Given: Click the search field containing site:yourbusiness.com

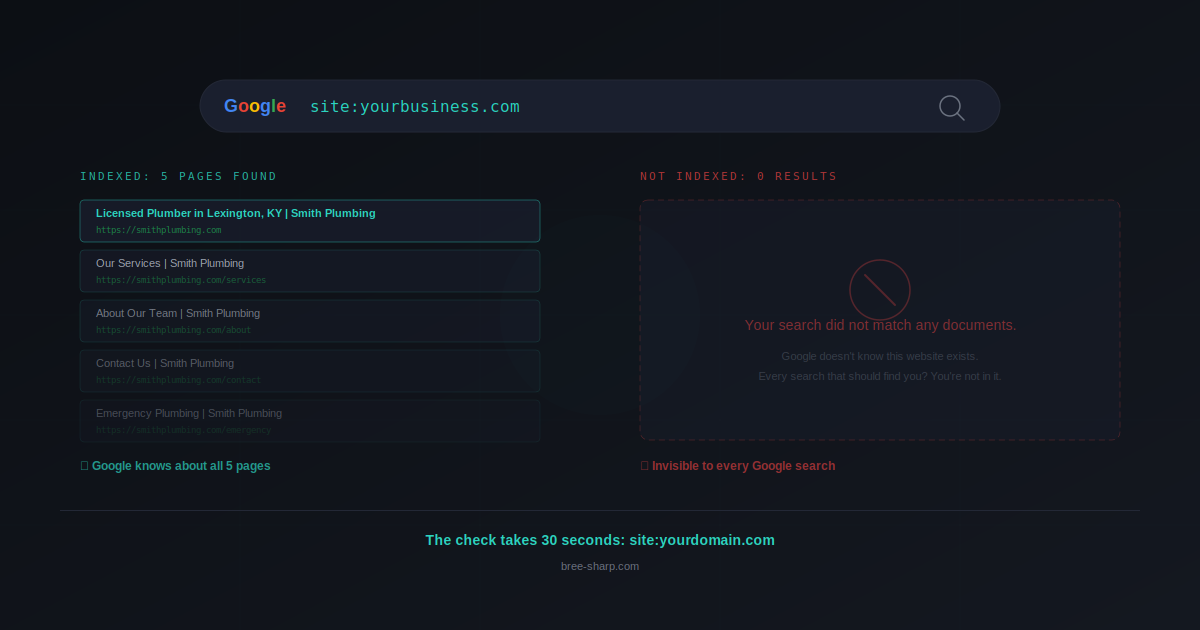Looking at the screenshot, I should [600, 106].
